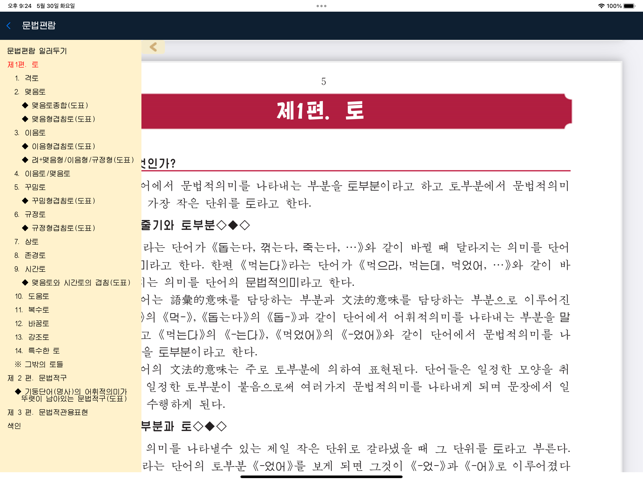Open the 꾸밈형겹침토(도표) entry

coord(63,200)
